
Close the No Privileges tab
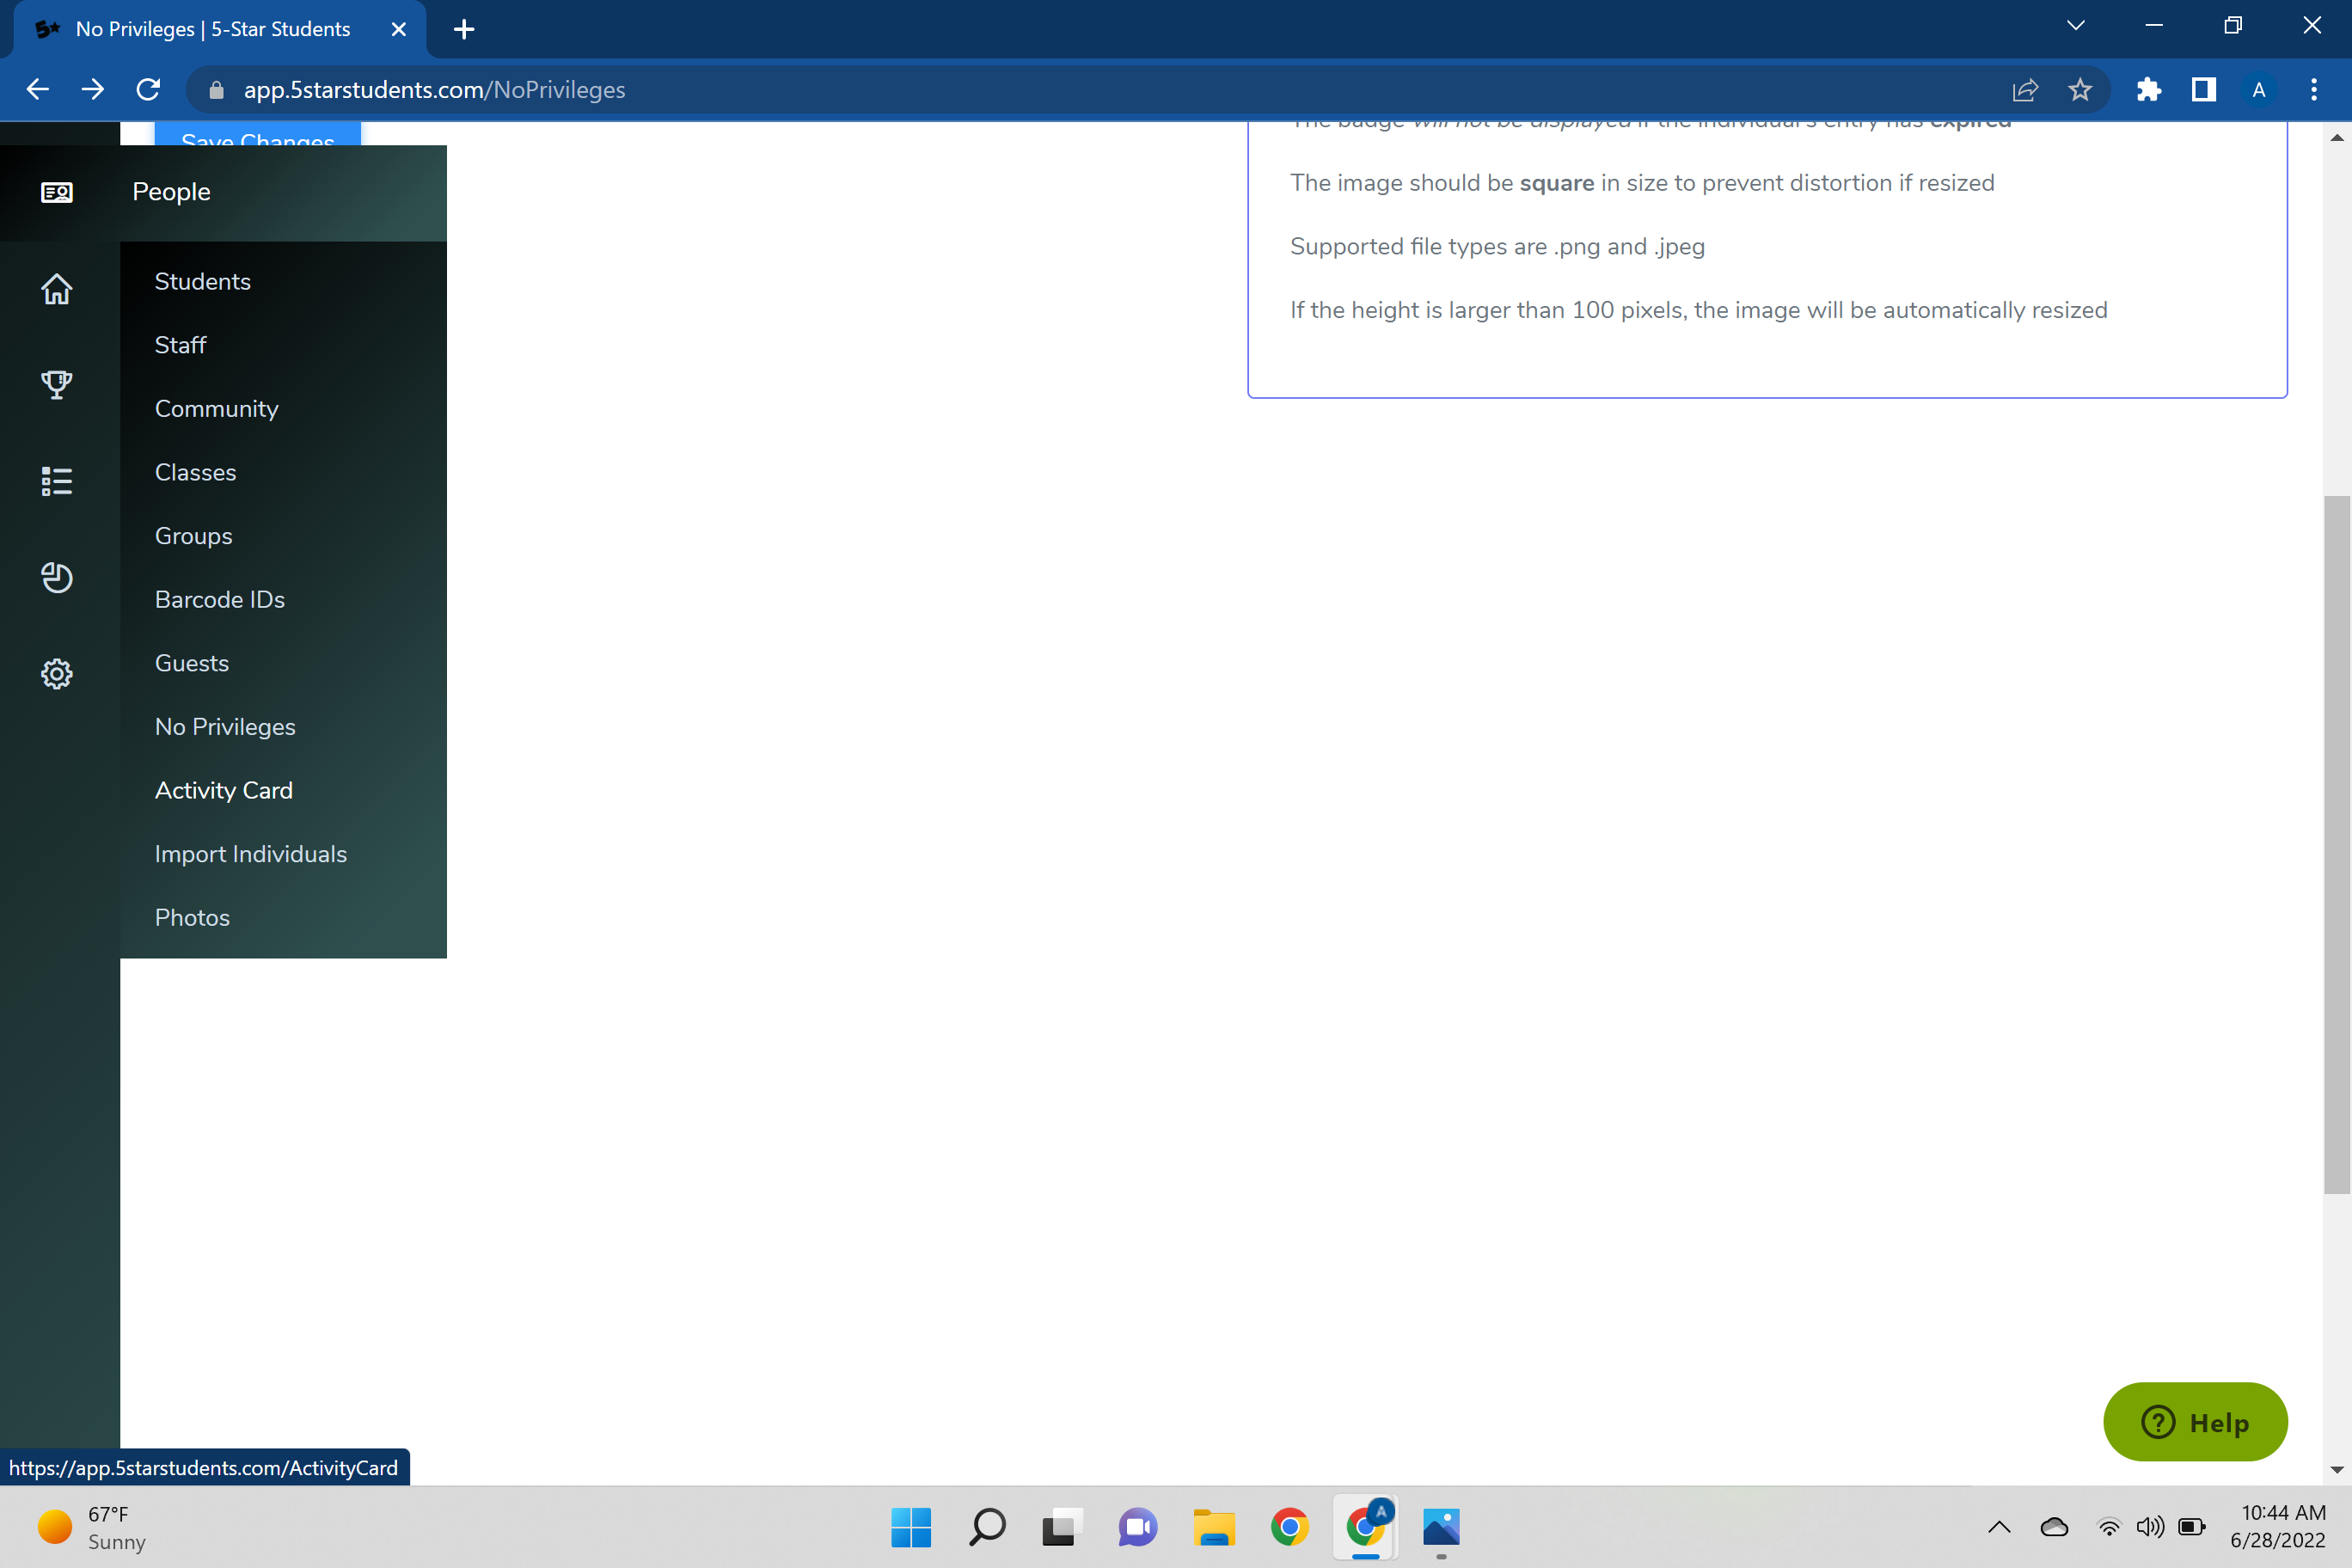pos(399,29)
